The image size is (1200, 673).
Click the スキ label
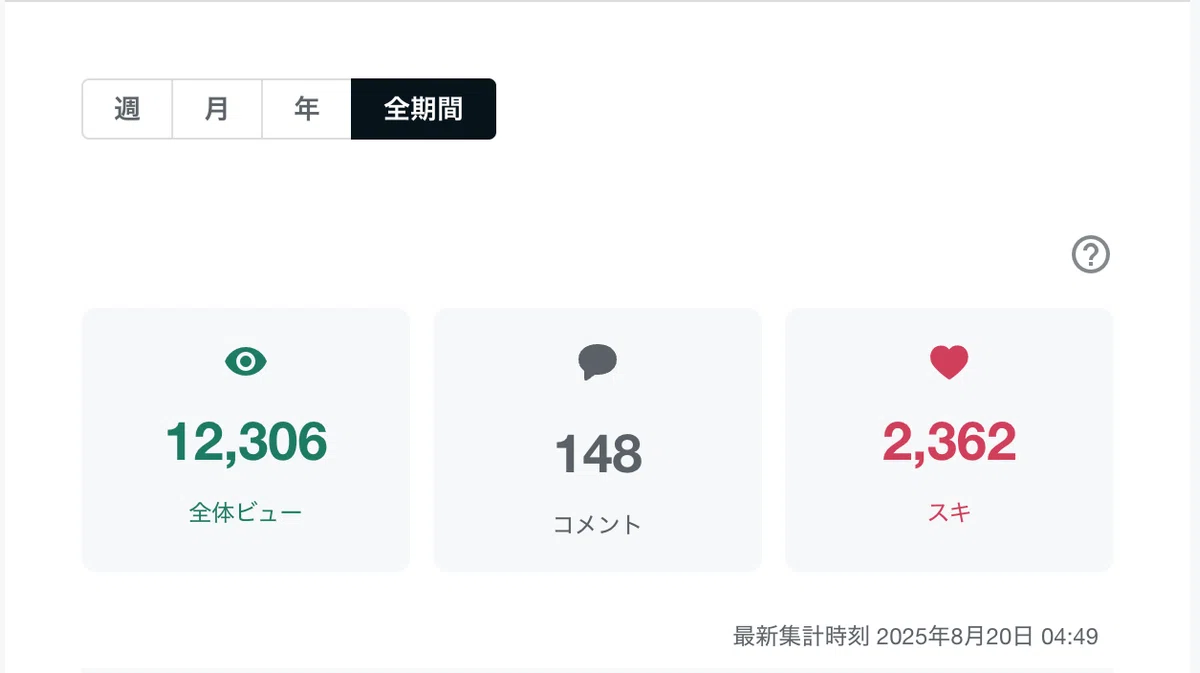[x=949, y=513]
